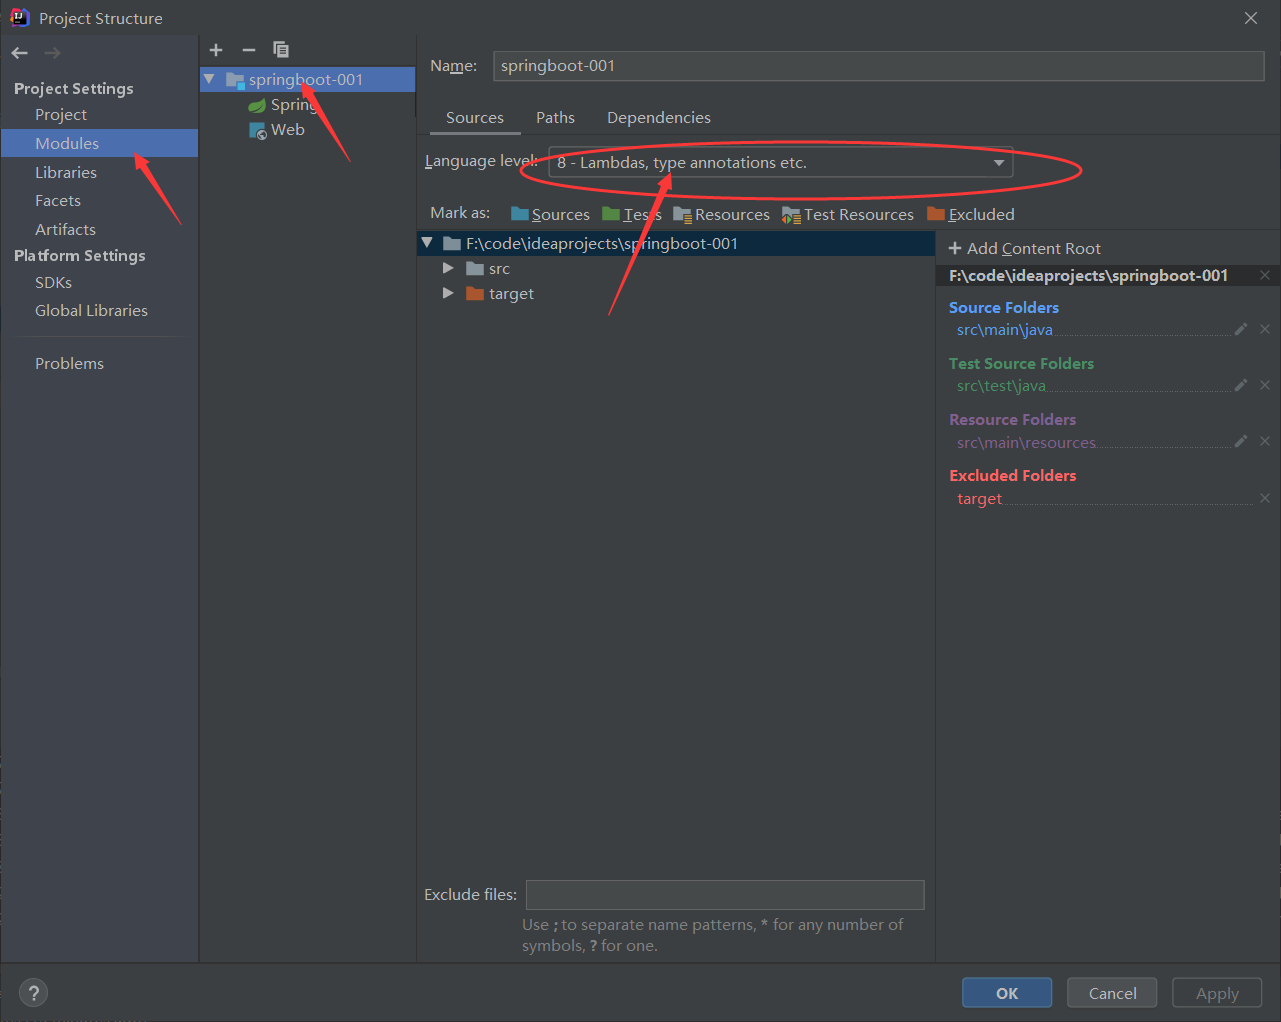Go back with the left arrow
Screen dimensions: 1281x1022
tap(20, 53)
